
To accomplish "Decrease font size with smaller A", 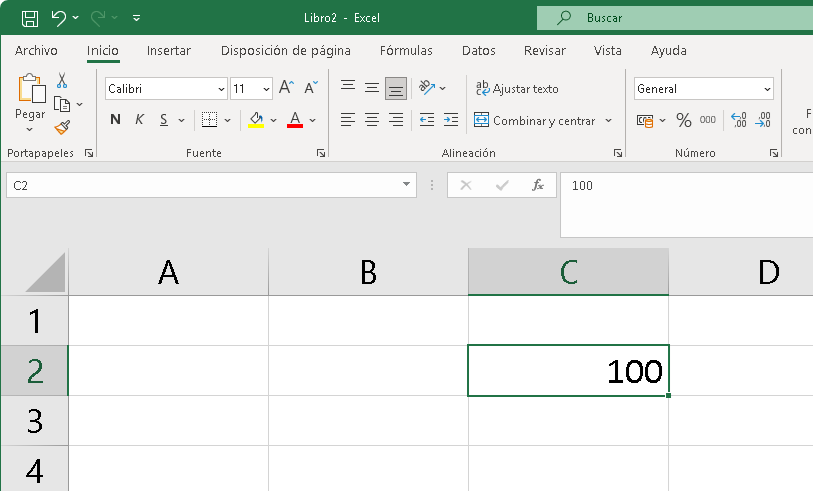I will point(311,87).
